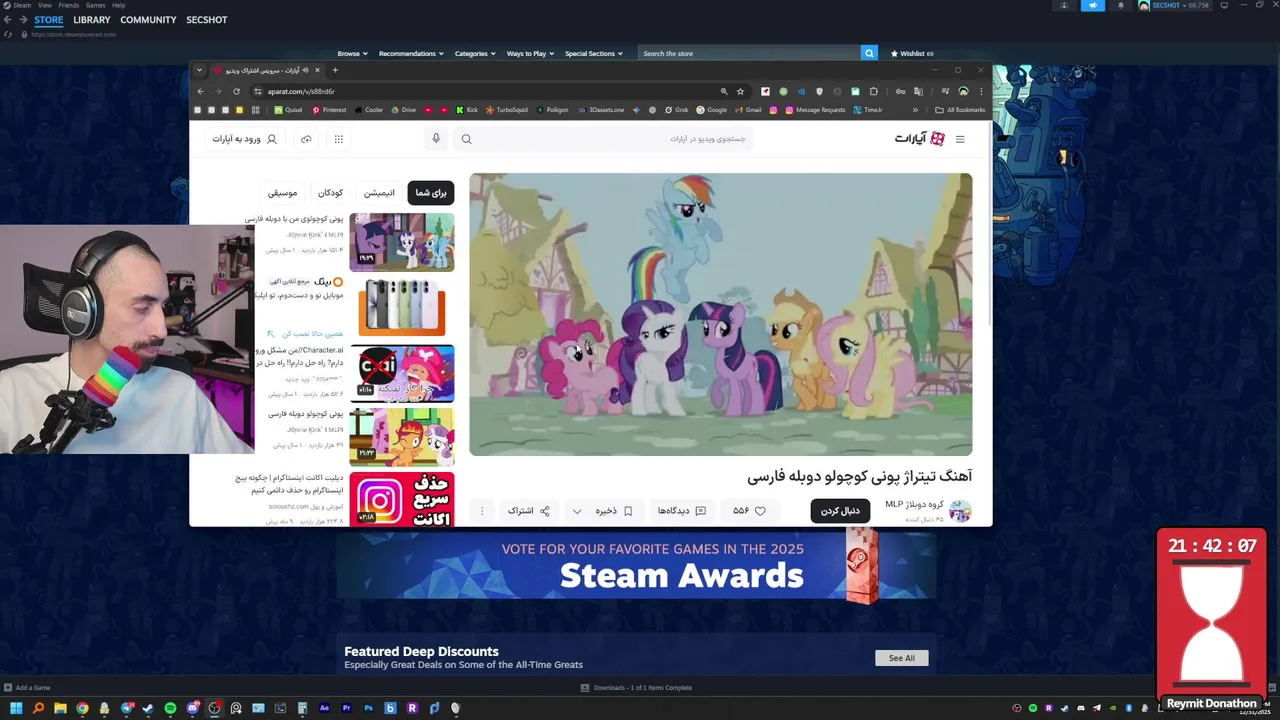Open Discord from the Windows taskbar

pyautogui.click(x=192, y=708)
